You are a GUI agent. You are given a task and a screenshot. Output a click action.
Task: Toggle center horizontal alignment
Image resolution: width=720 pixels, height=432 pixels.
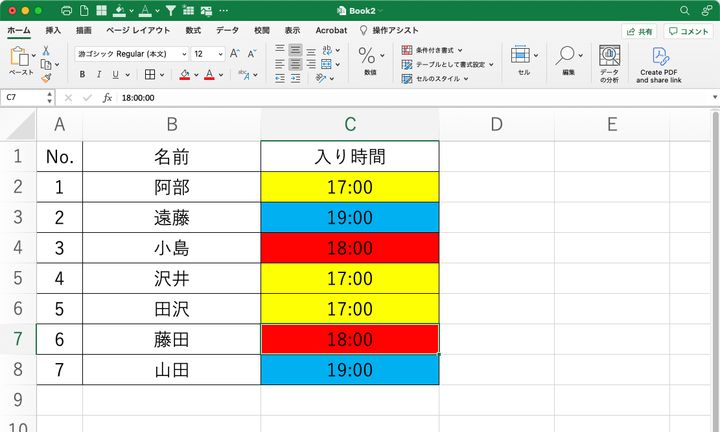(x=295, y=63)
